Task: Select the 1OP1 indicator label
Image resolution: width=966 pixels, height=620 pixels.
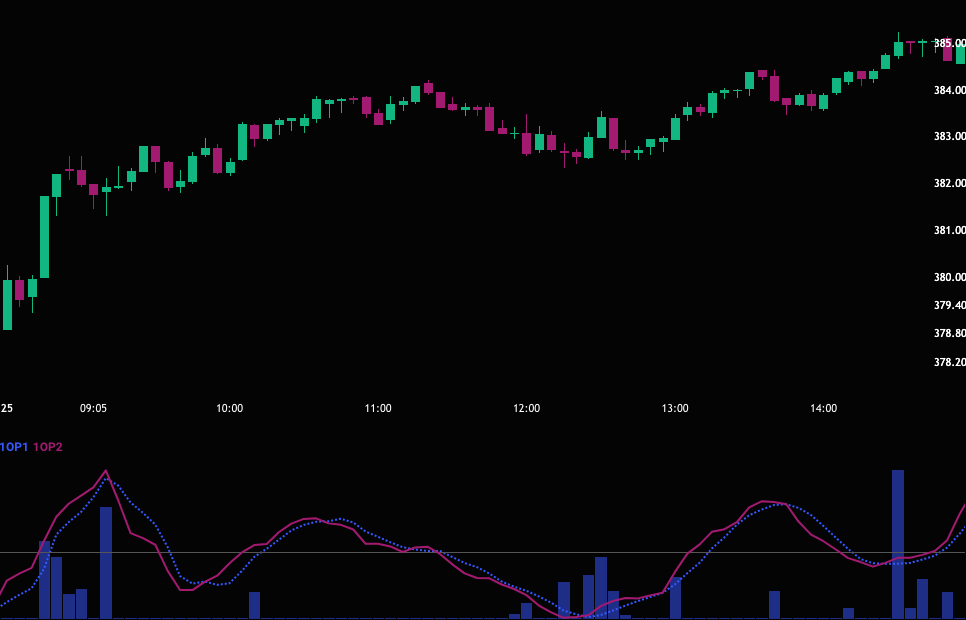Action: pyautogui.click(x=14, y=447)
